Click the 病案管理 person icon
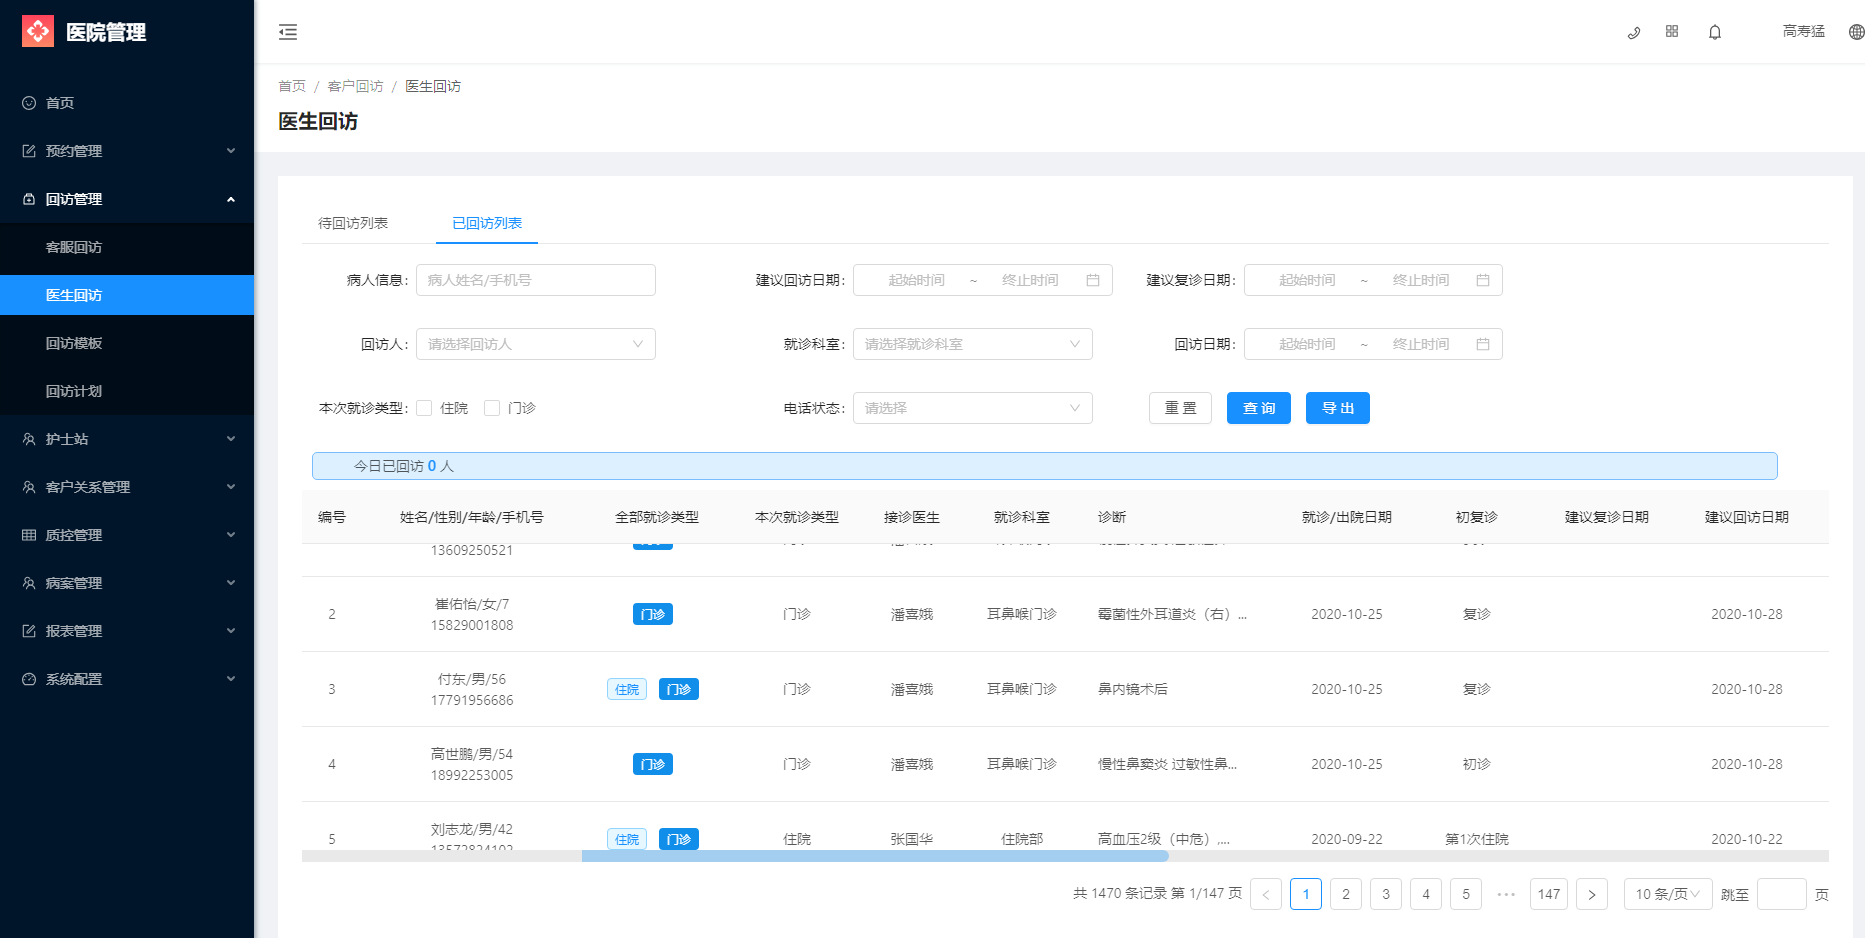This screenshot has width=1865, height=938. point(29,583)
